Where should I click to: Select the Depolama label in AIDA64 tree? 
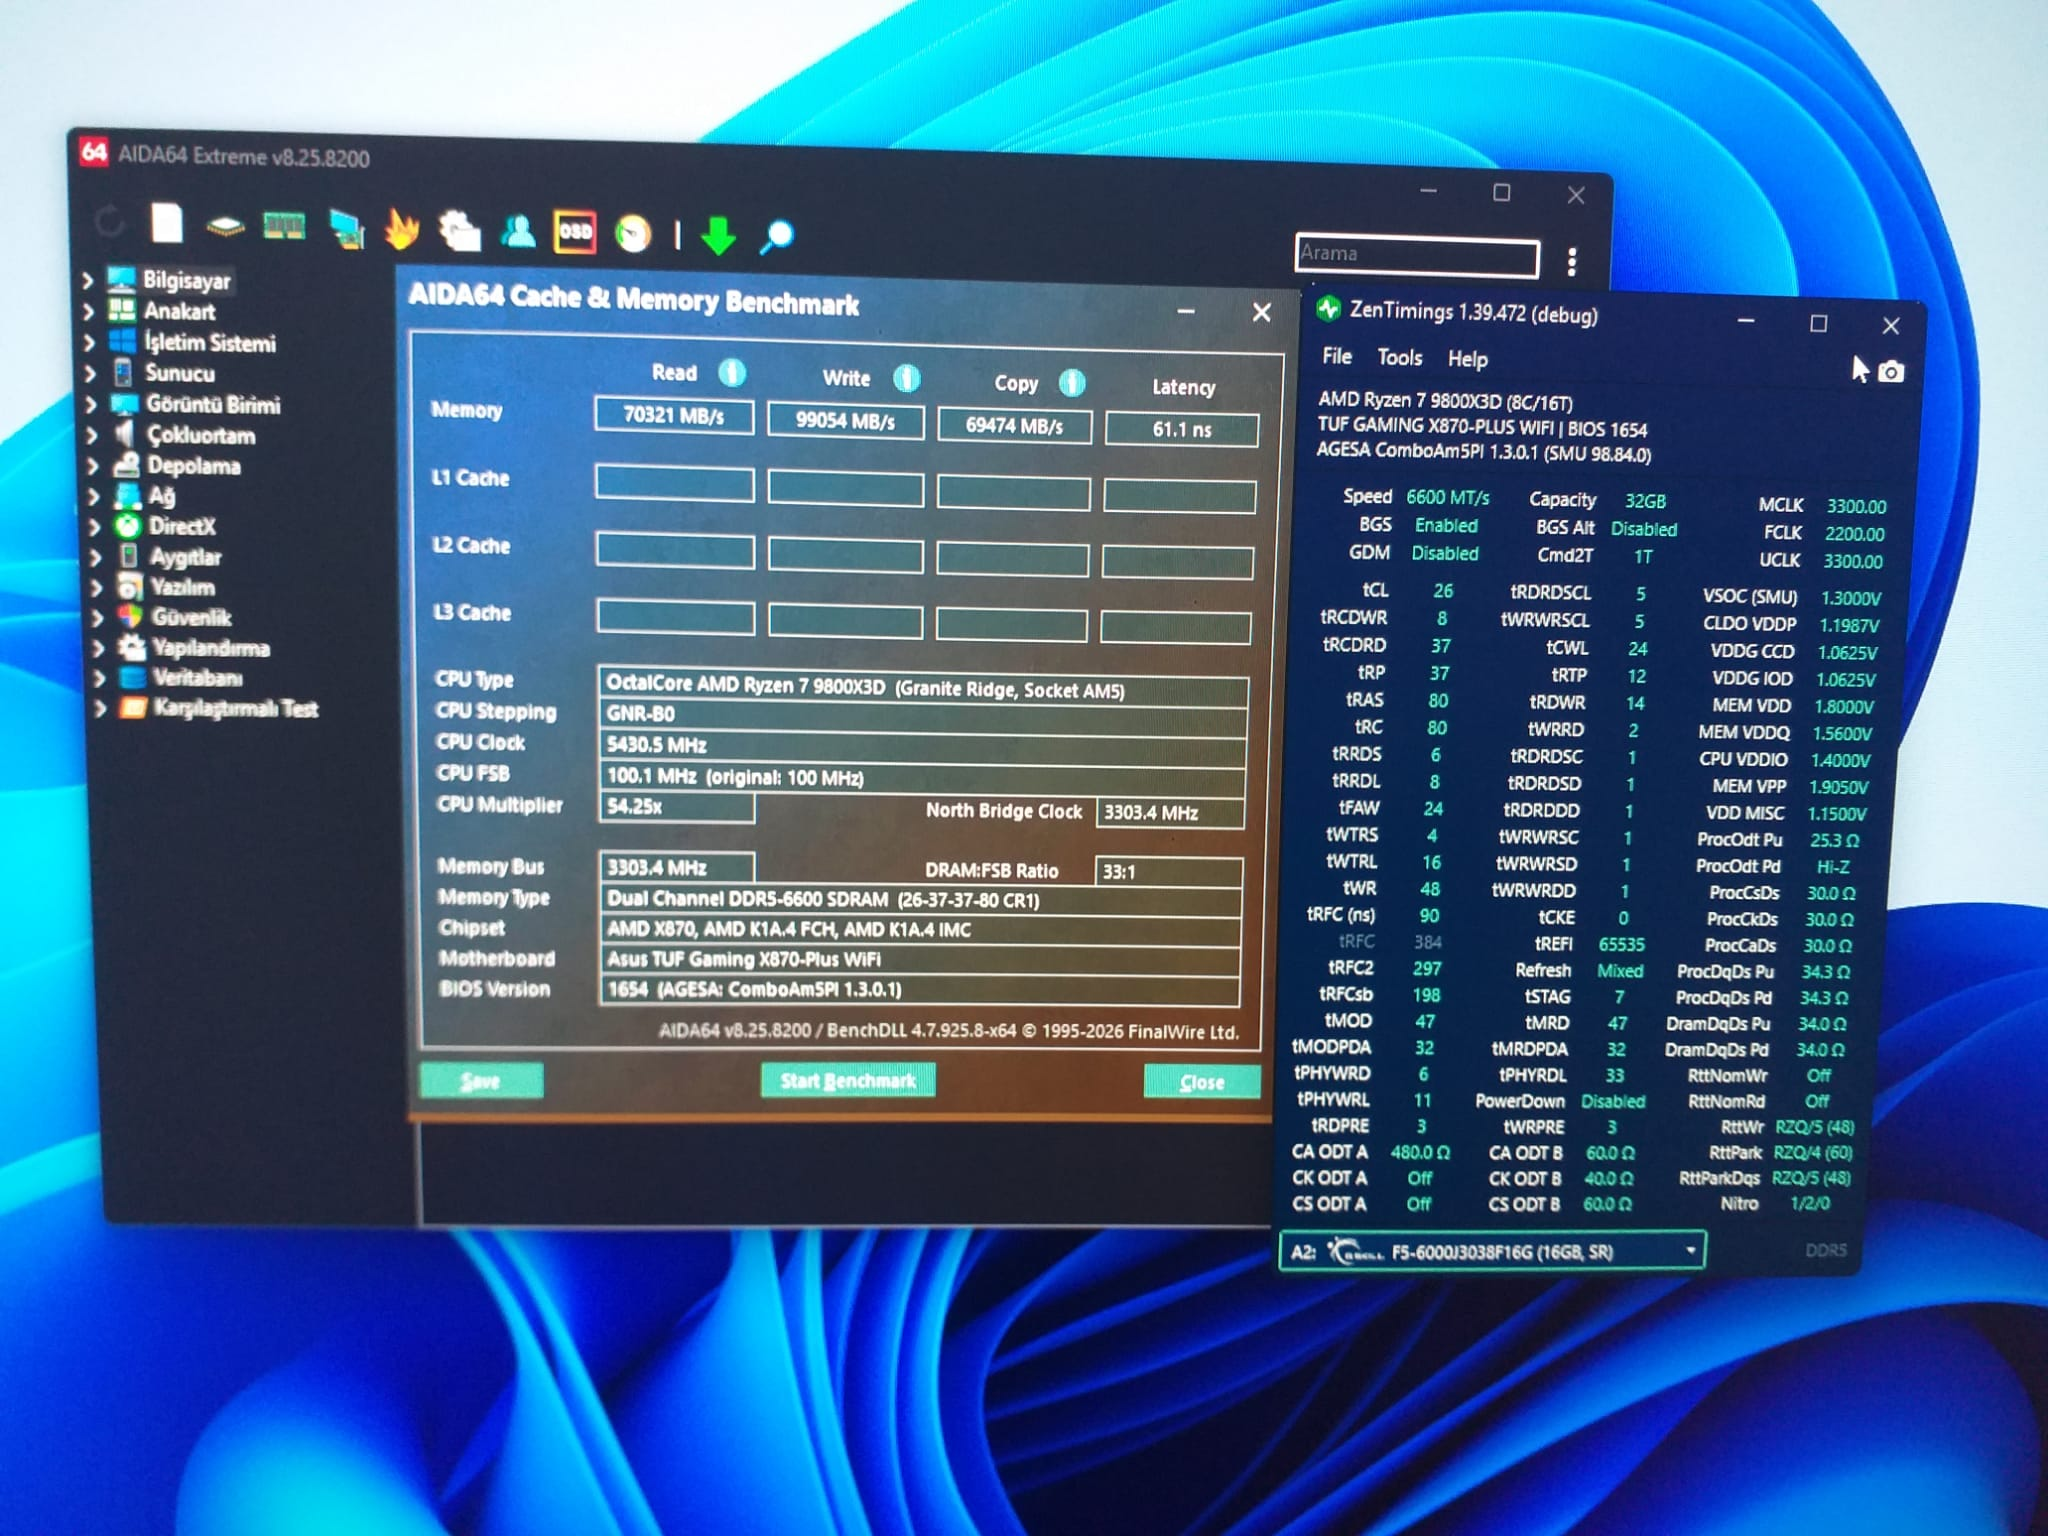click(x=194, y=465)
